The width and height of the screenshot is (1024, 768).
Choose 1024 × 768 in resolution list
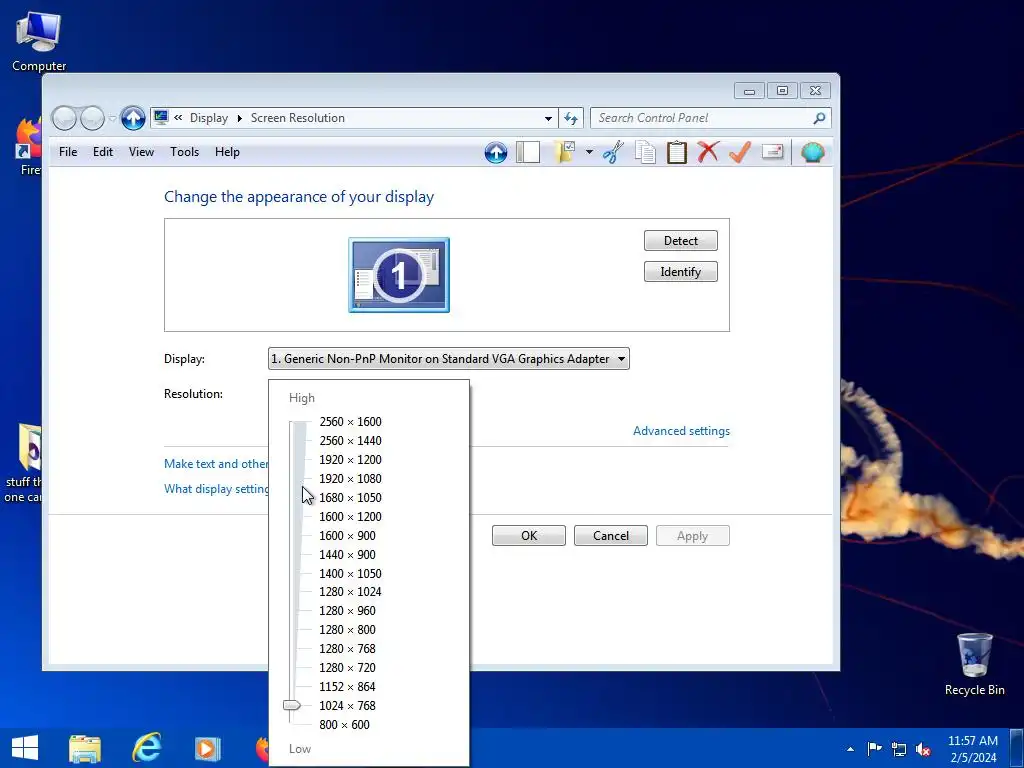(347, 705)
